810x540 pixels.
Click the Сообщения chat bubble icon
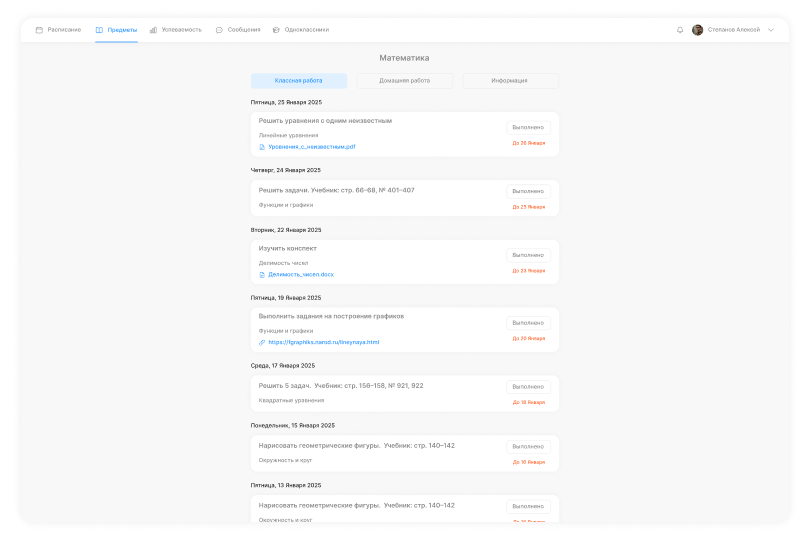pos(219,30)
